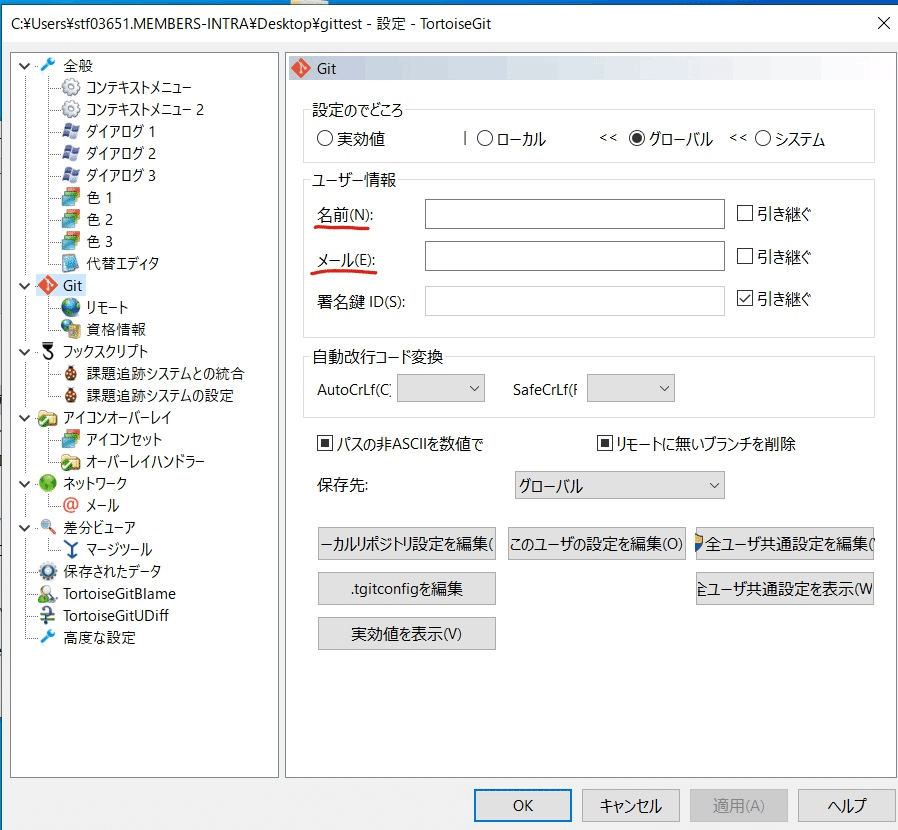Click the gear icon for コンテキストメニュー 2
The width and height of the screenshot is (898, 830).
[70, 109]
